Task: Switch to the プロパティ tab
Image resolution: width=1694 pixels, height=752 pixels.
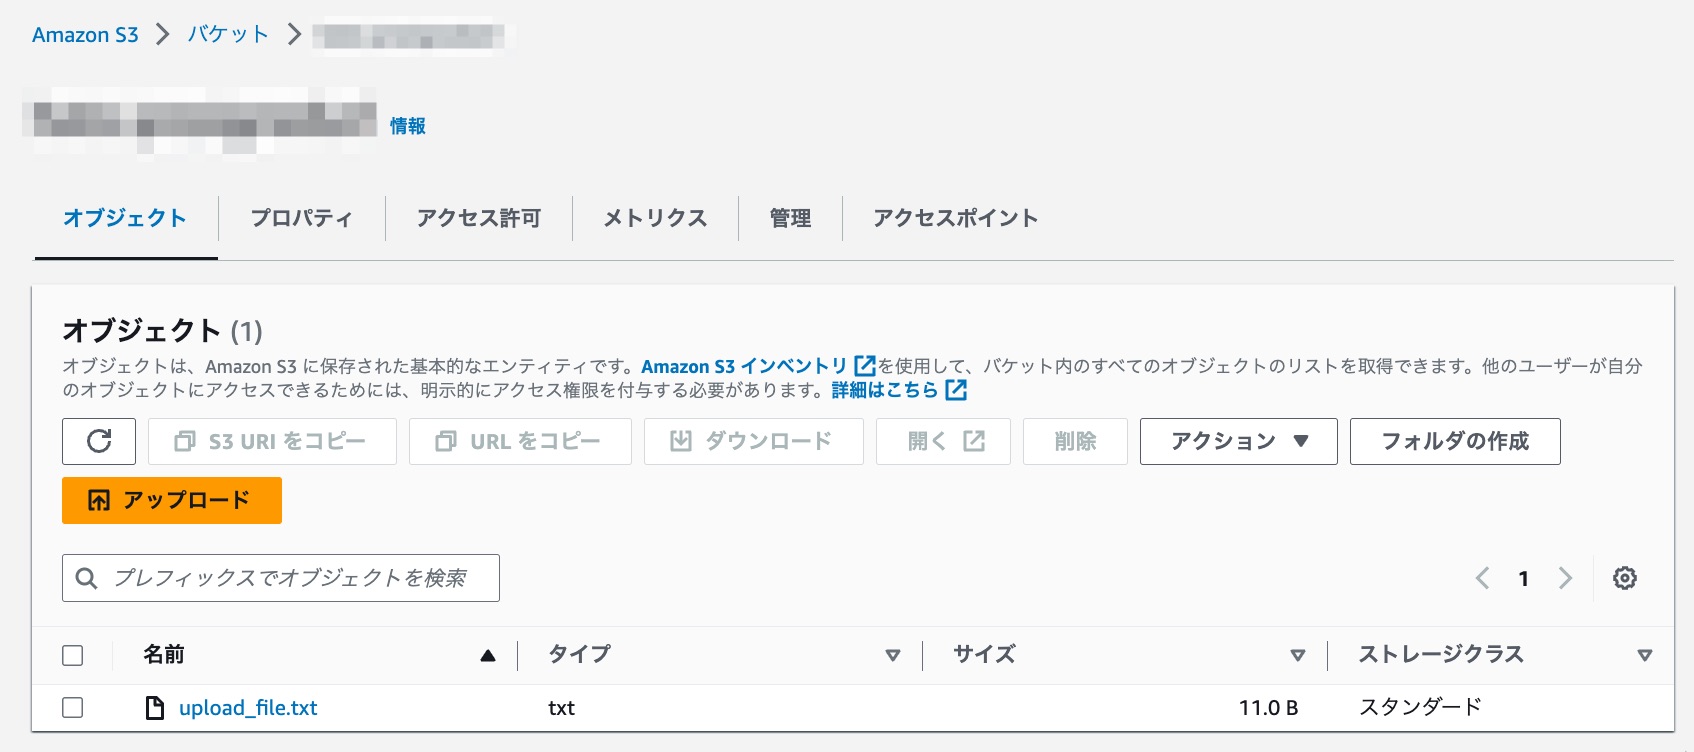Action: pos(302,218)
